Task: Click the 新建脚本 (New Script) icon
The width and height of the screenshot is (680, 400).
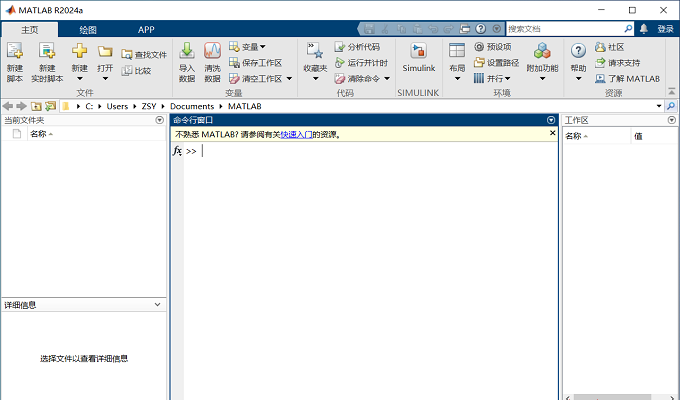Action: pyautogui.click(x=15, y=51)
